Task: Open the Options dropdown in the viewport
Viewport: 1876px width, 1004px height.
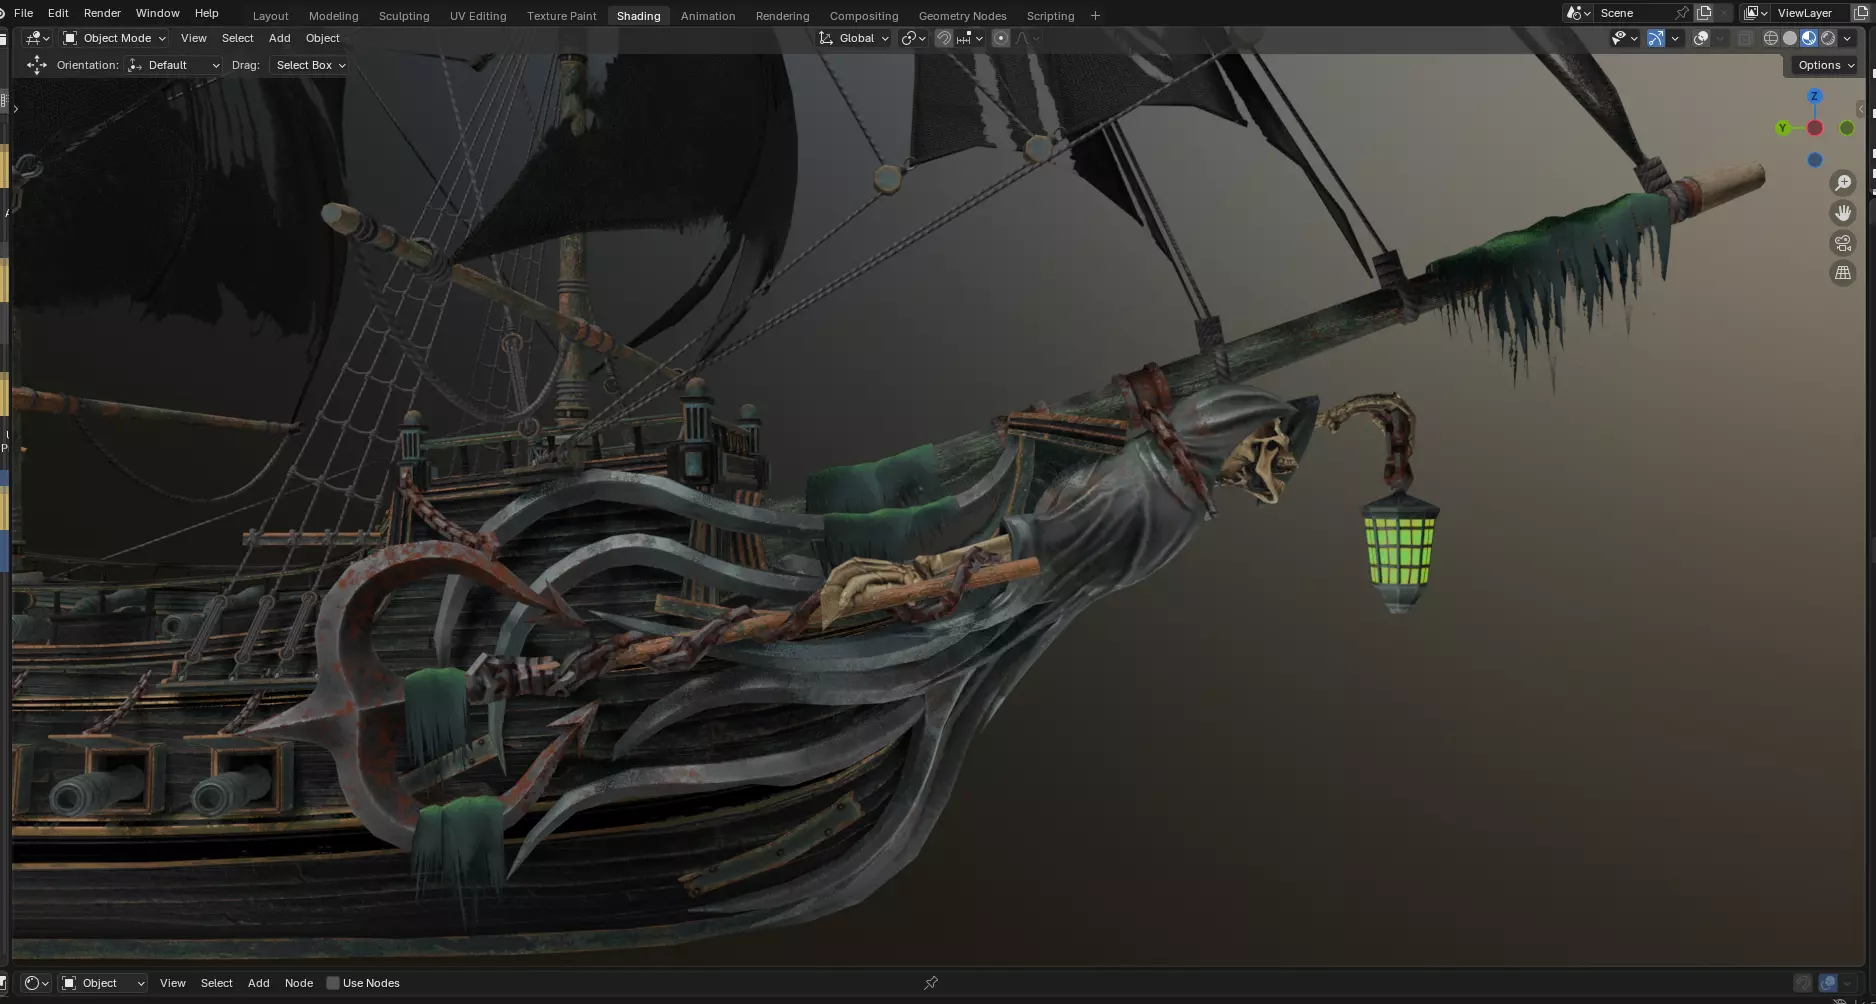Action: coord(1825,65)
